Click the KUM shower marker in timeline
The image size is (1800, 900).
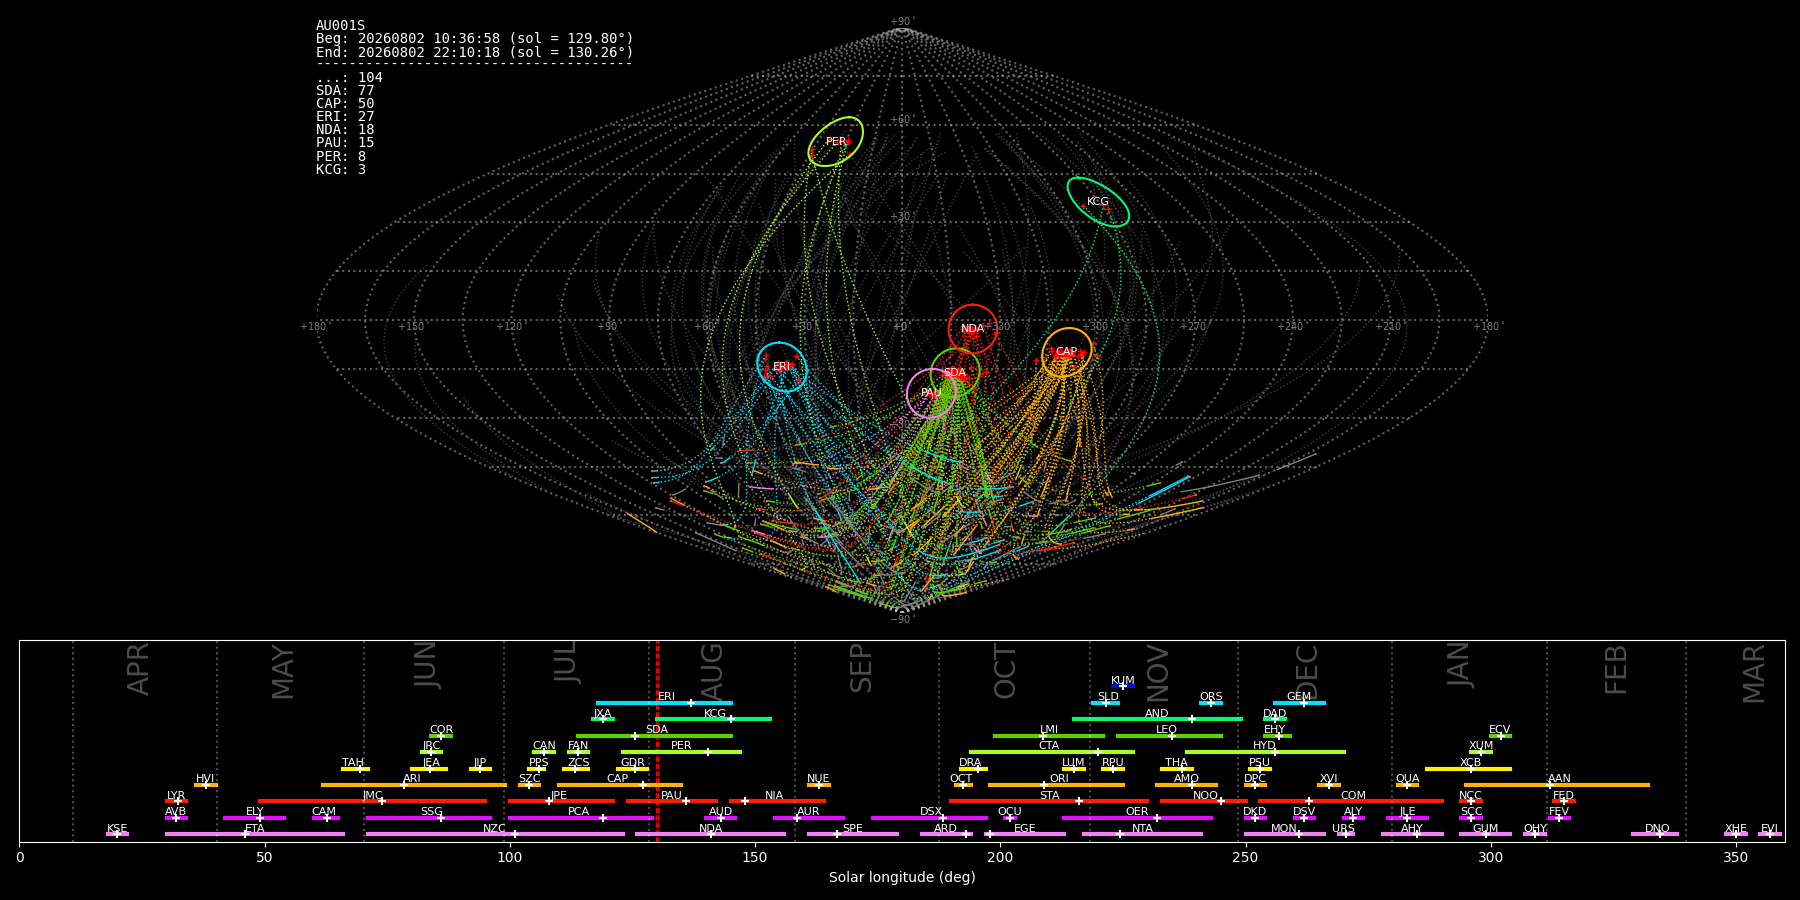click(x=1123, y=686)
